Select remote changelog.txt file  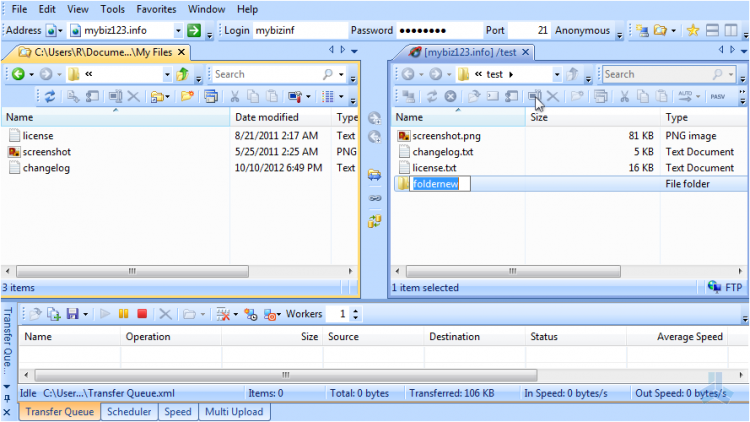click(x=443, y=152)
